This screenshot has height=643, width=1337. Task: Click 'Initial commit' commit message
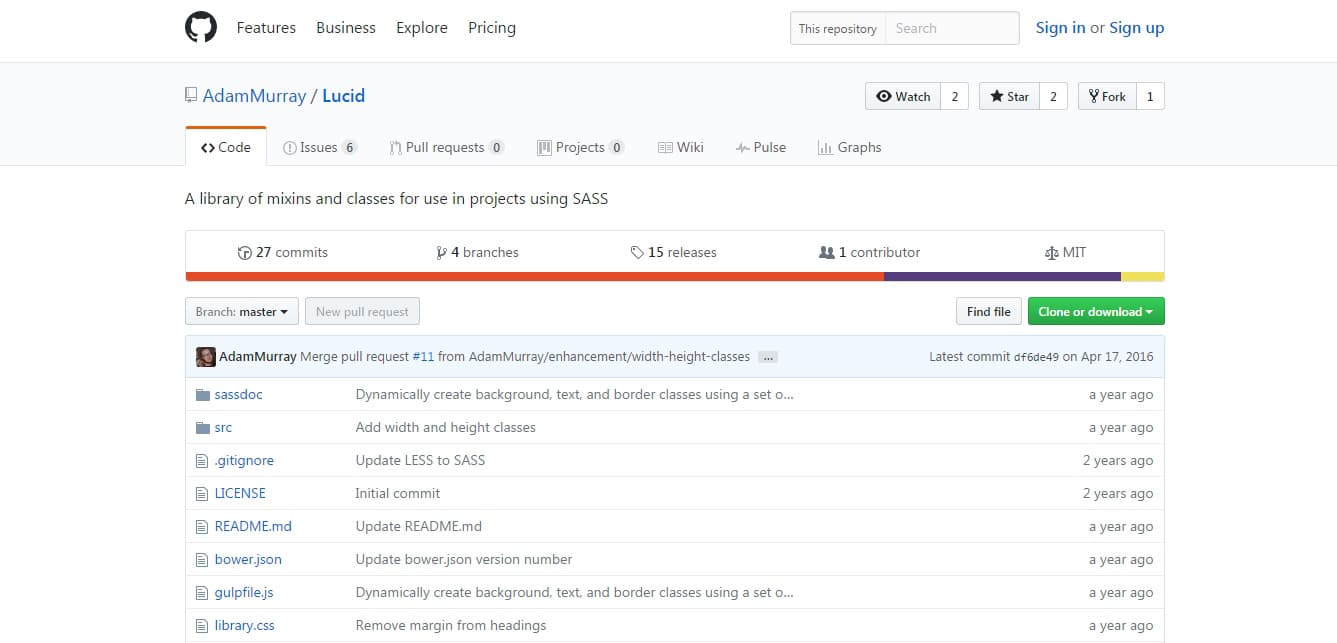(x=397, y=493)
